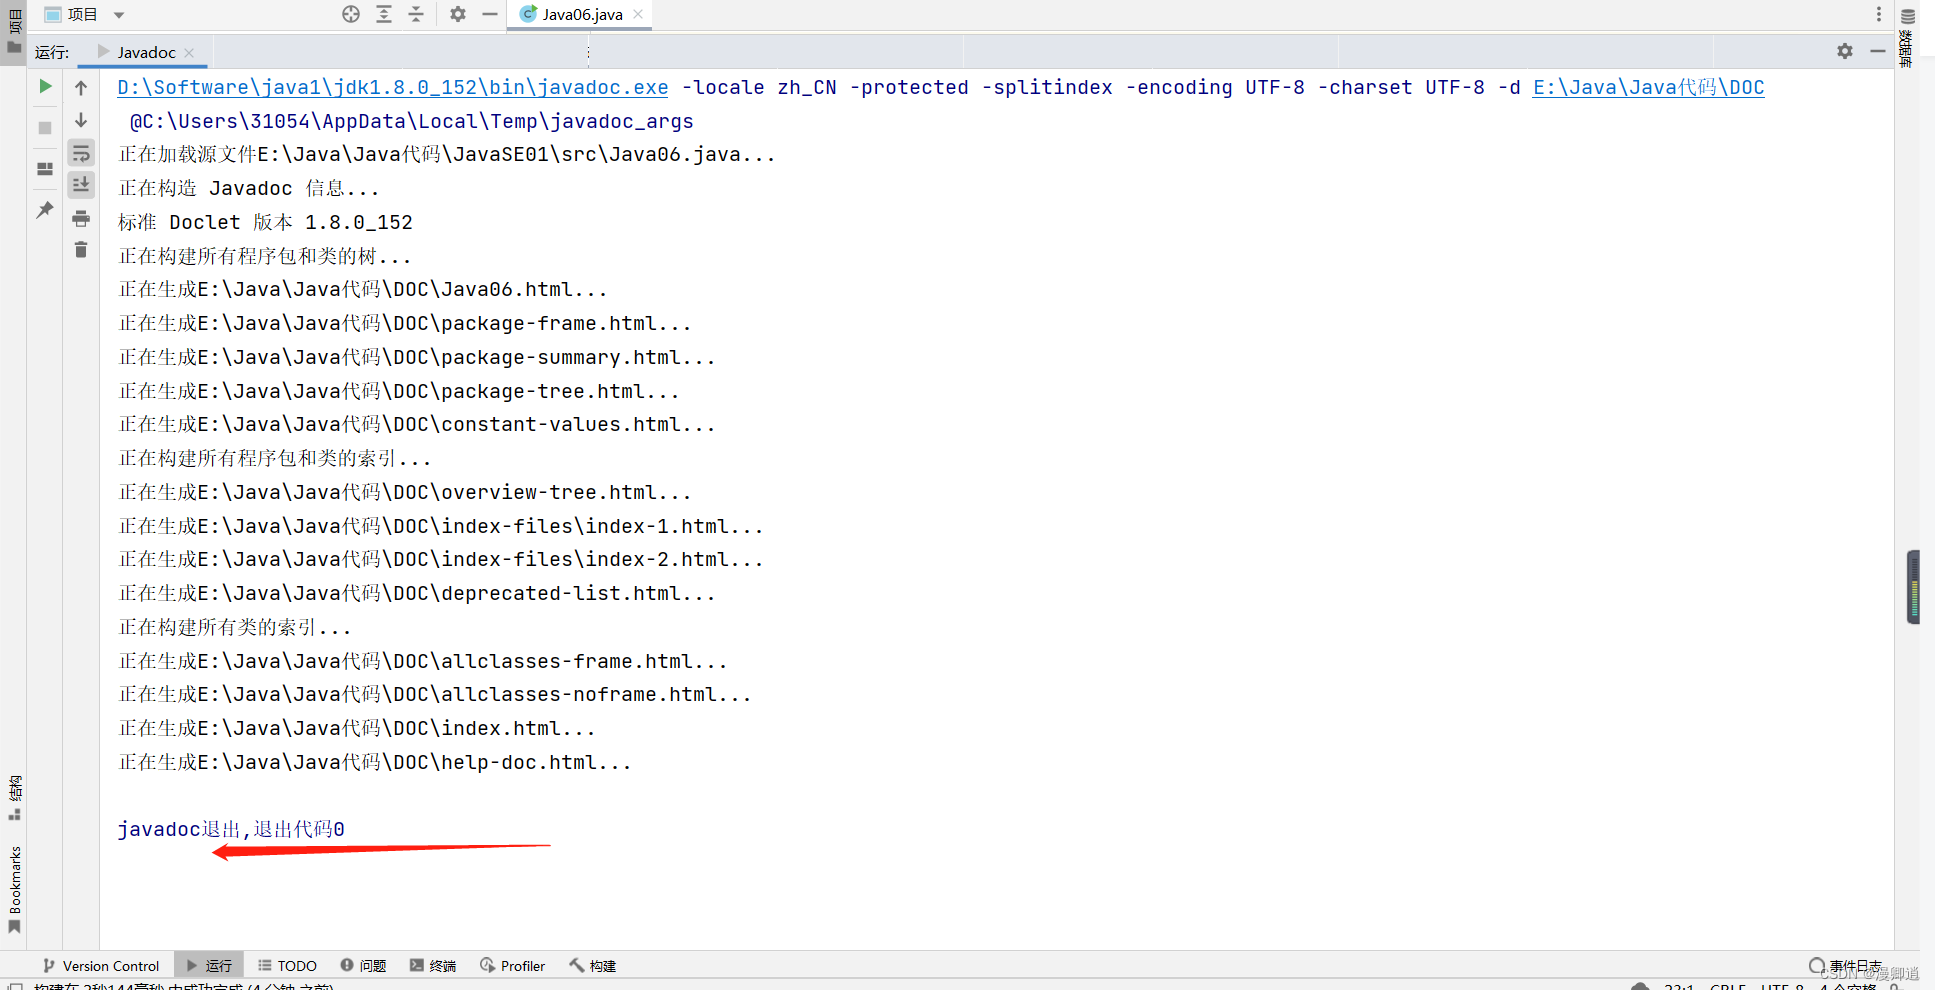Open the 项目 view dropdown
Screen dimensions: 1935x990
(x=85, y=14)
